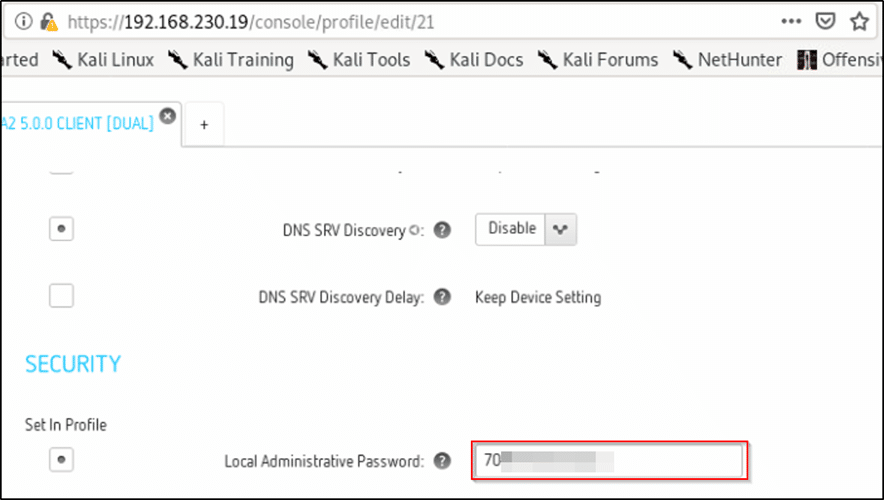Screen dimensions: 884x500
Task: Open a new browser tab
Action: [204, 124]
